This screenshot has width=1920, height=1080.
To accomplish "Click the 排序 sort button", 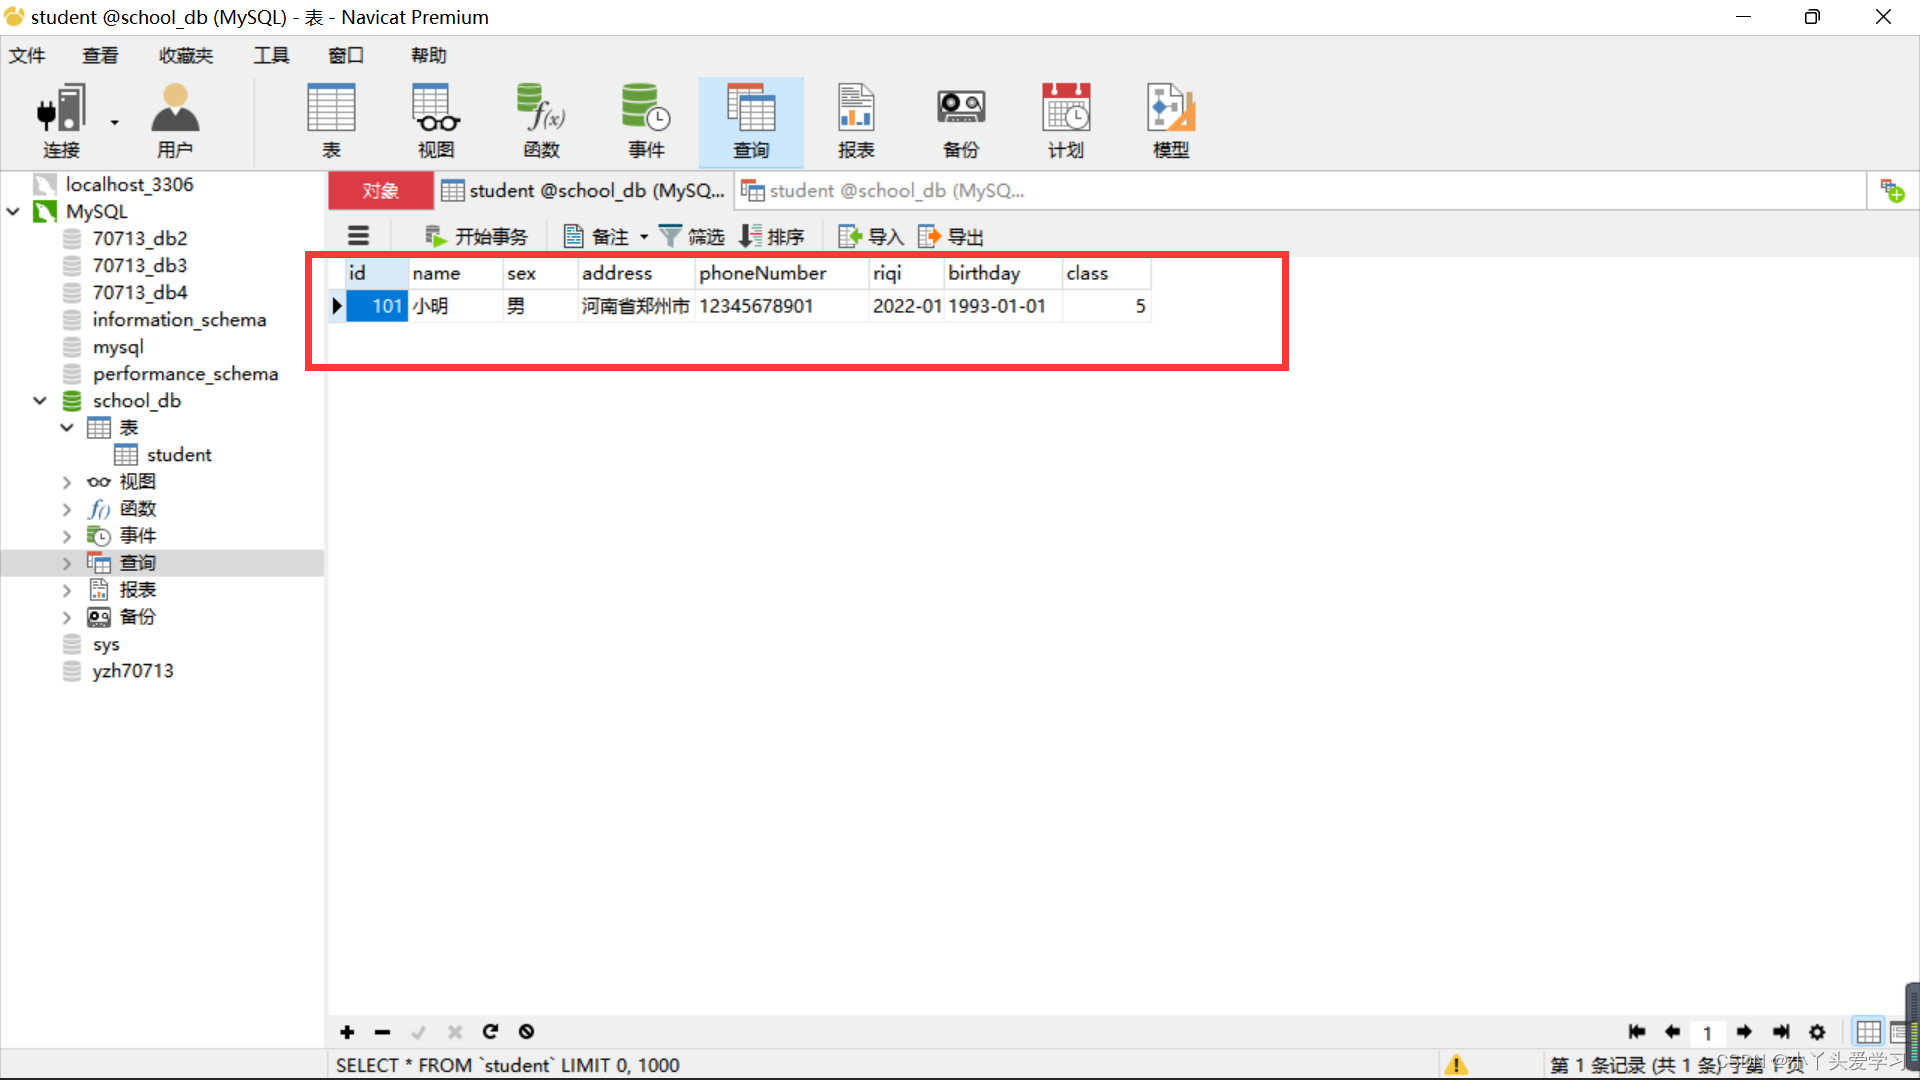I will tap(772, 236).
